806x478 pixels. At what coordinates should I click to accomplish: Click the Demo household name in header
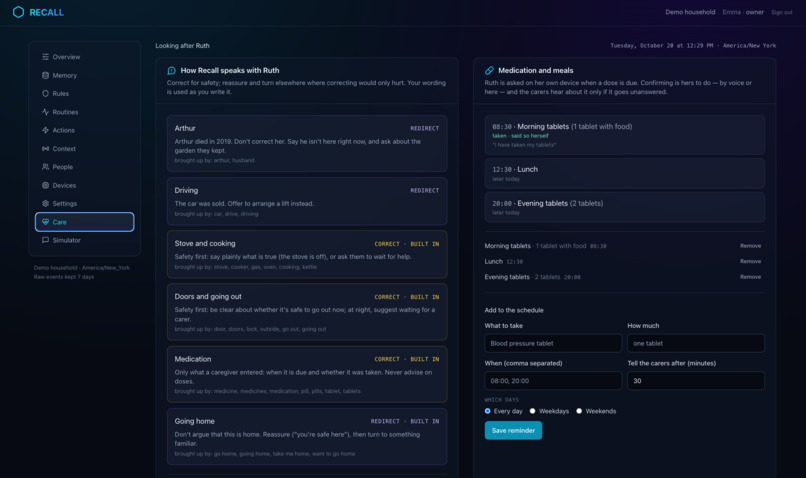coord(690,12)
